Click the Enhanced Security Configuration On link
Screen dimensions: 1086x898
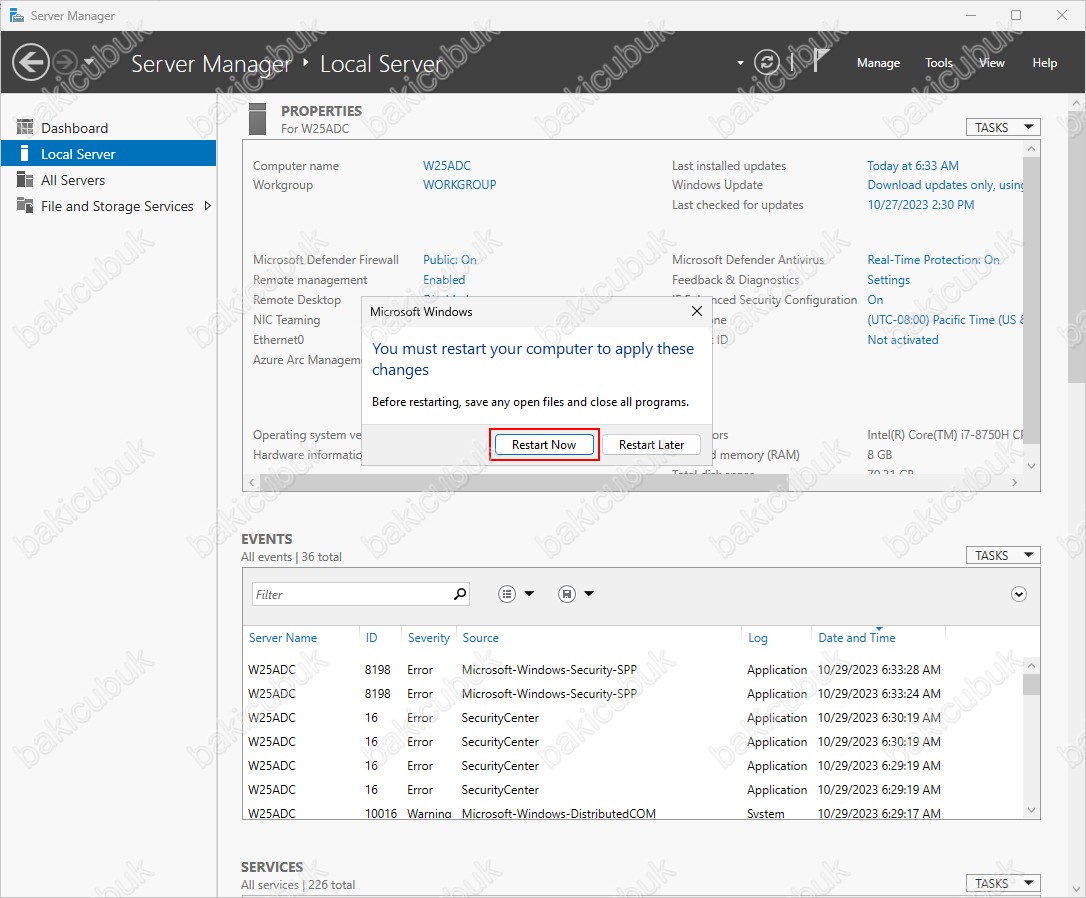875,300
